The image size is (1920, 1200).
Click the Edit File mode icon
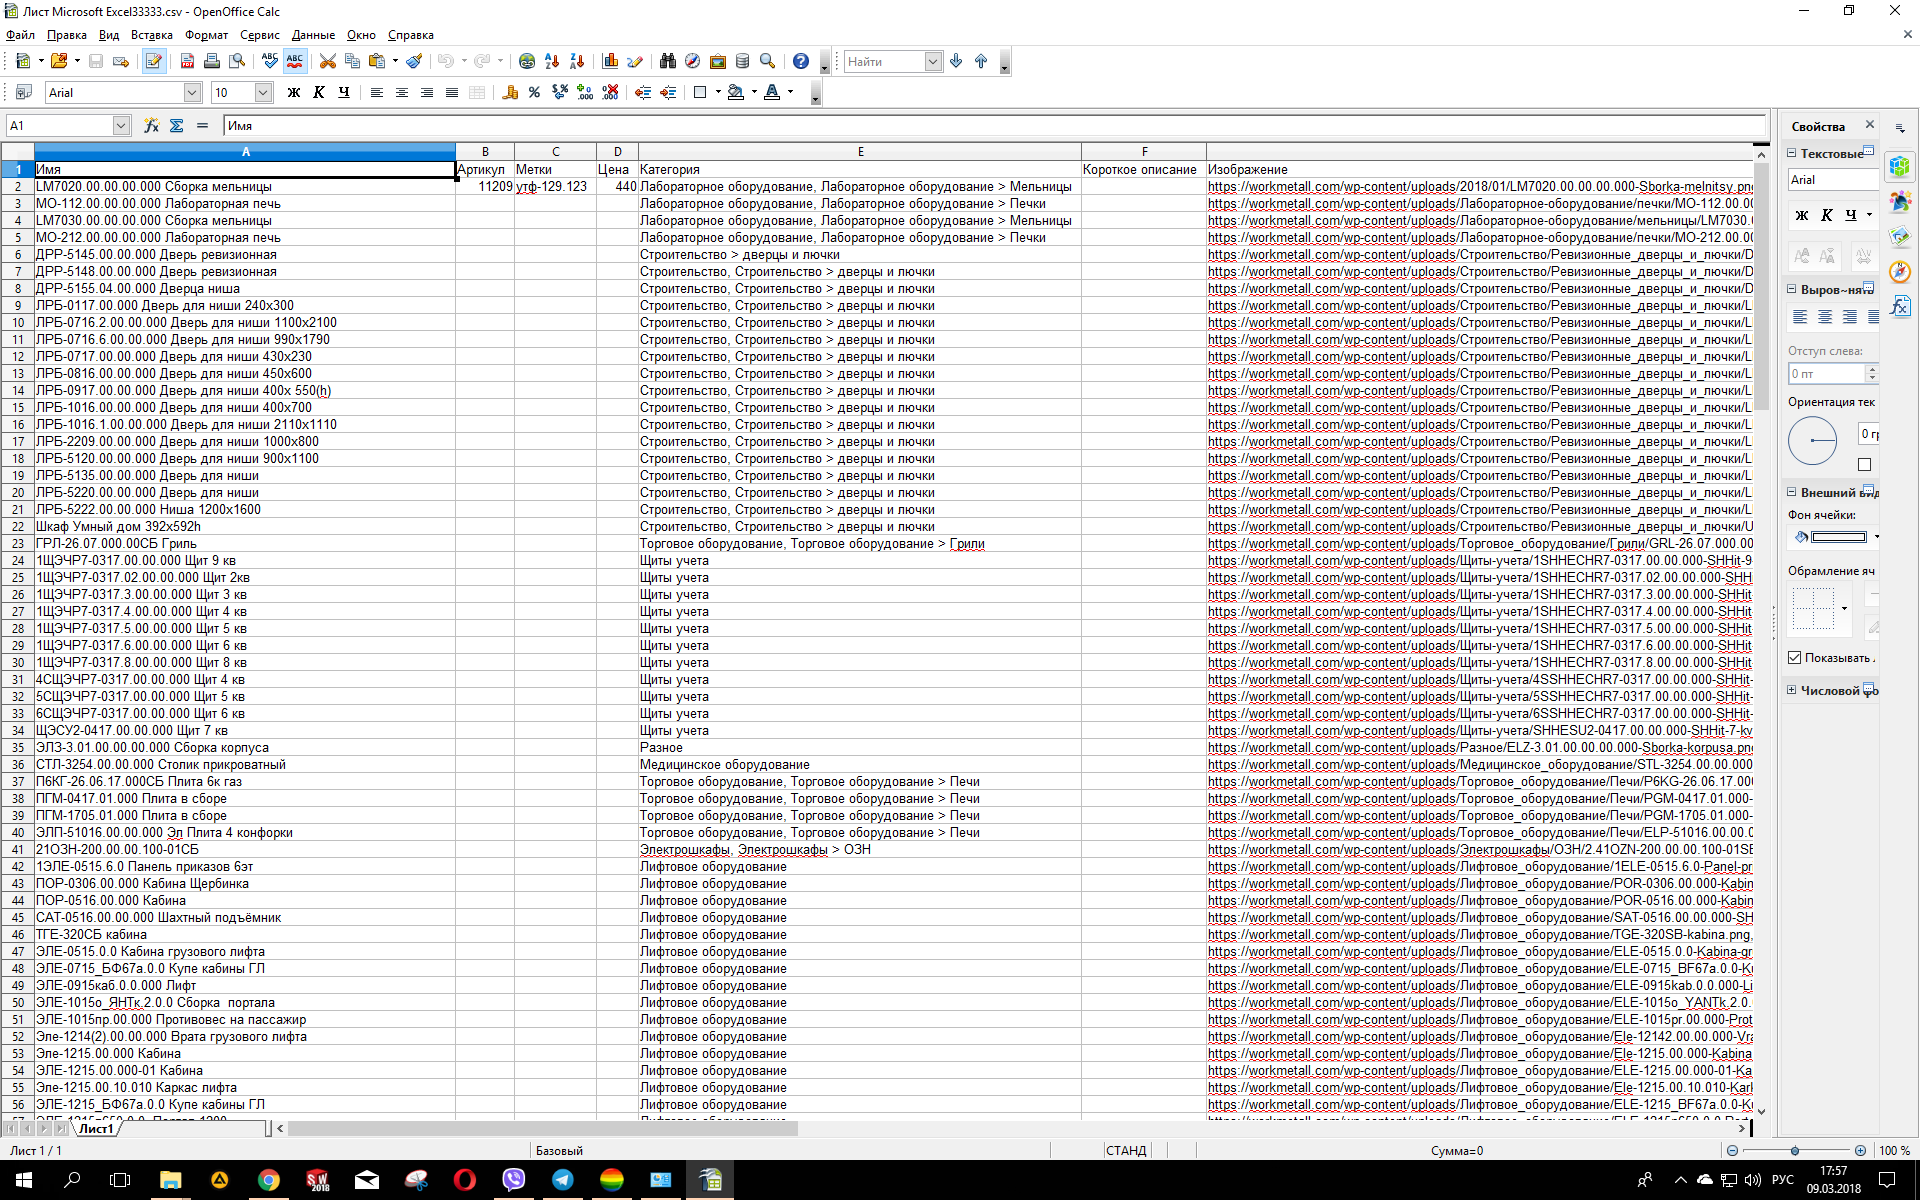pyautogui.click(x=153, y=62)
